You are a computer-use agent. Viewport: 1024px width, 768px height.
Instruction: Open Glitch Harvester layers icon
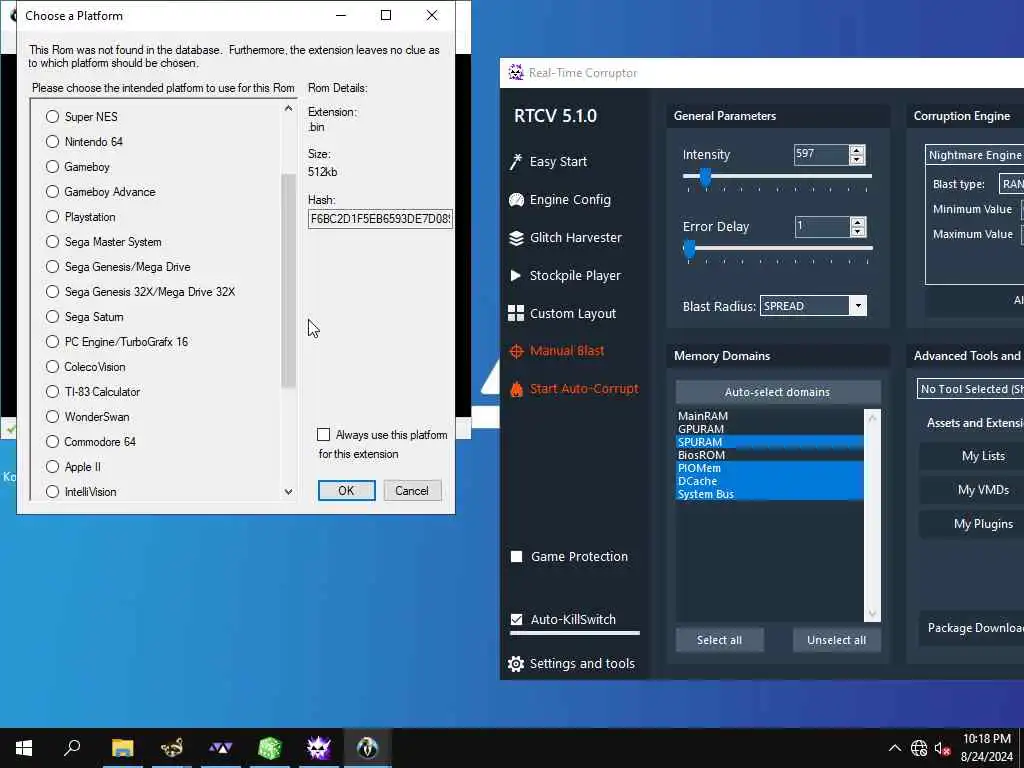tap(516, 238)
